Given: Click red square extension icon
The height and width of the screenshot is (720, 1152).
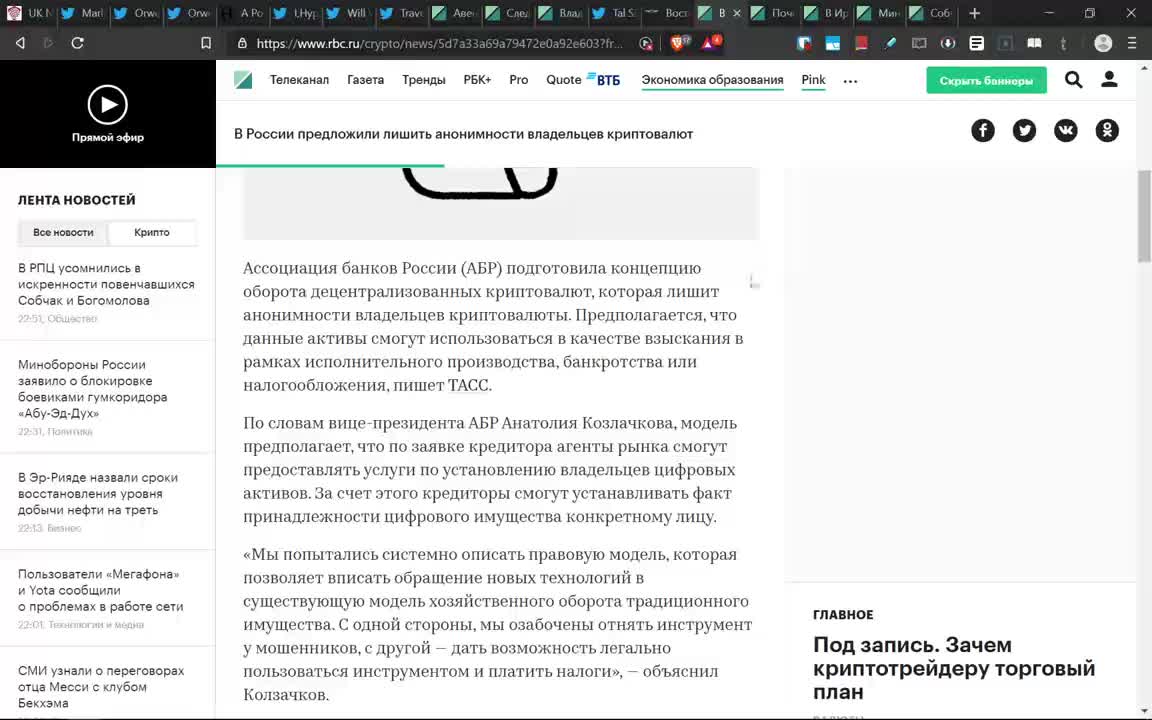Looking at the screenshot, I should click(861, 43).
